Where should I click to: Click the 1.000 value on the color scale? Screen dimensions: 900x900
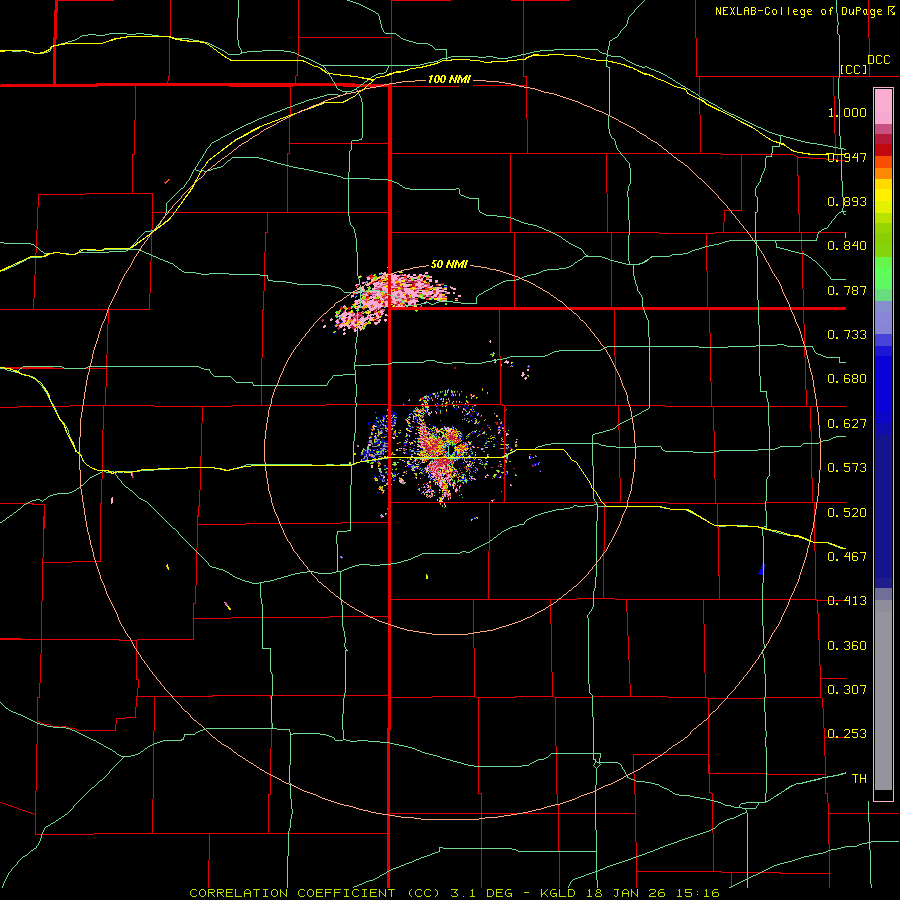(x=847, y=112)
